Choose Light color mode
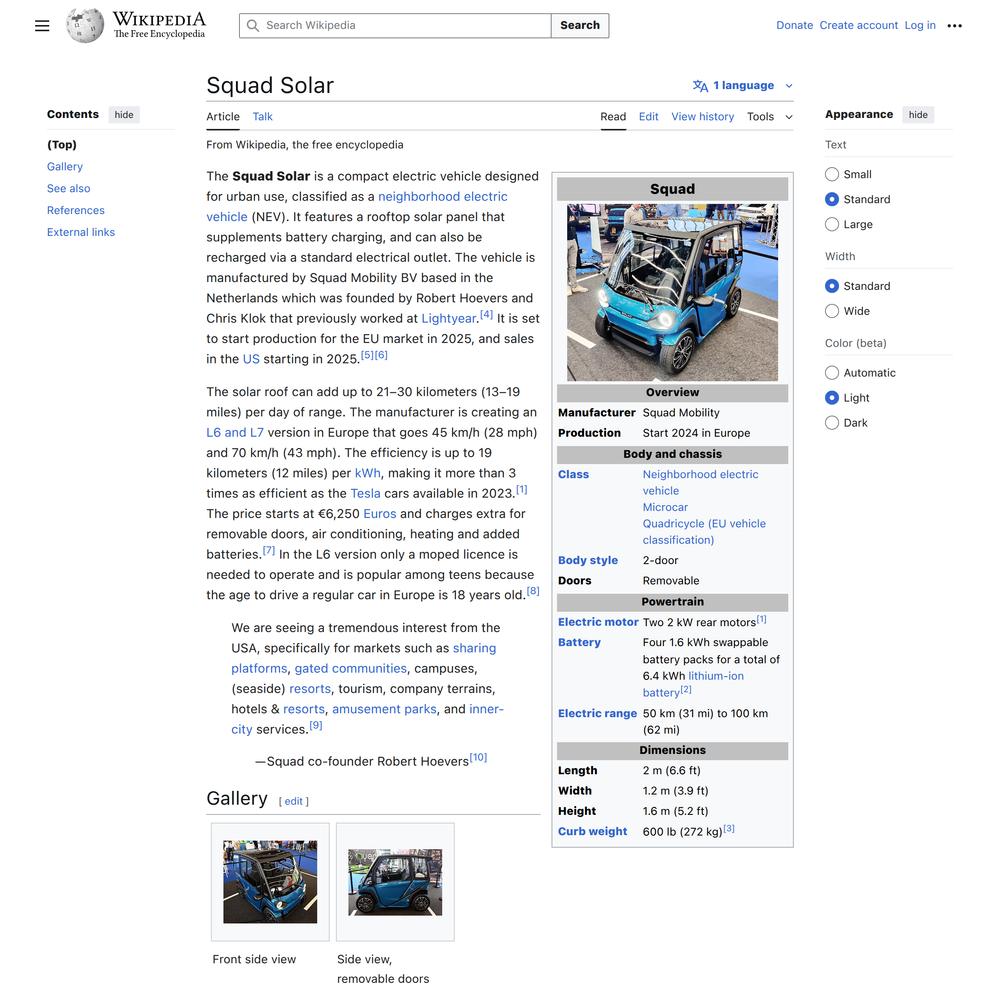1000x1000 pixels. coord(832,397)
